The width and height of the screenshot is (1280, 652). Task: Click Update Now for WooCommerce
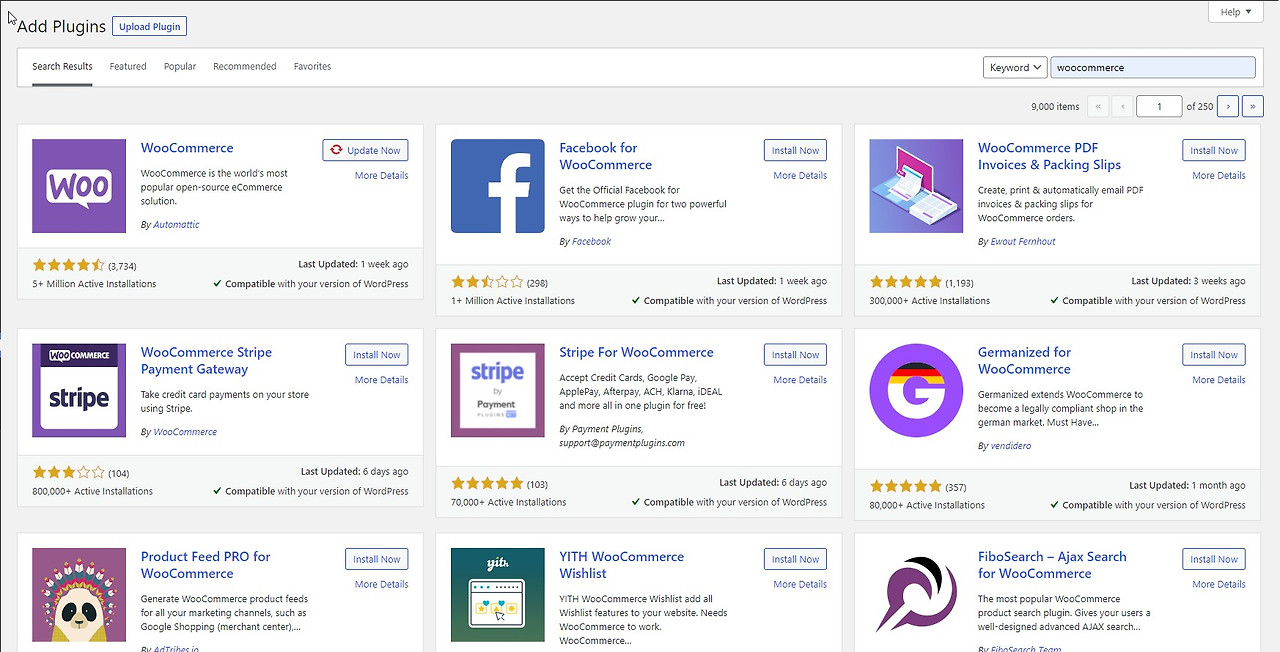point(365,150)
